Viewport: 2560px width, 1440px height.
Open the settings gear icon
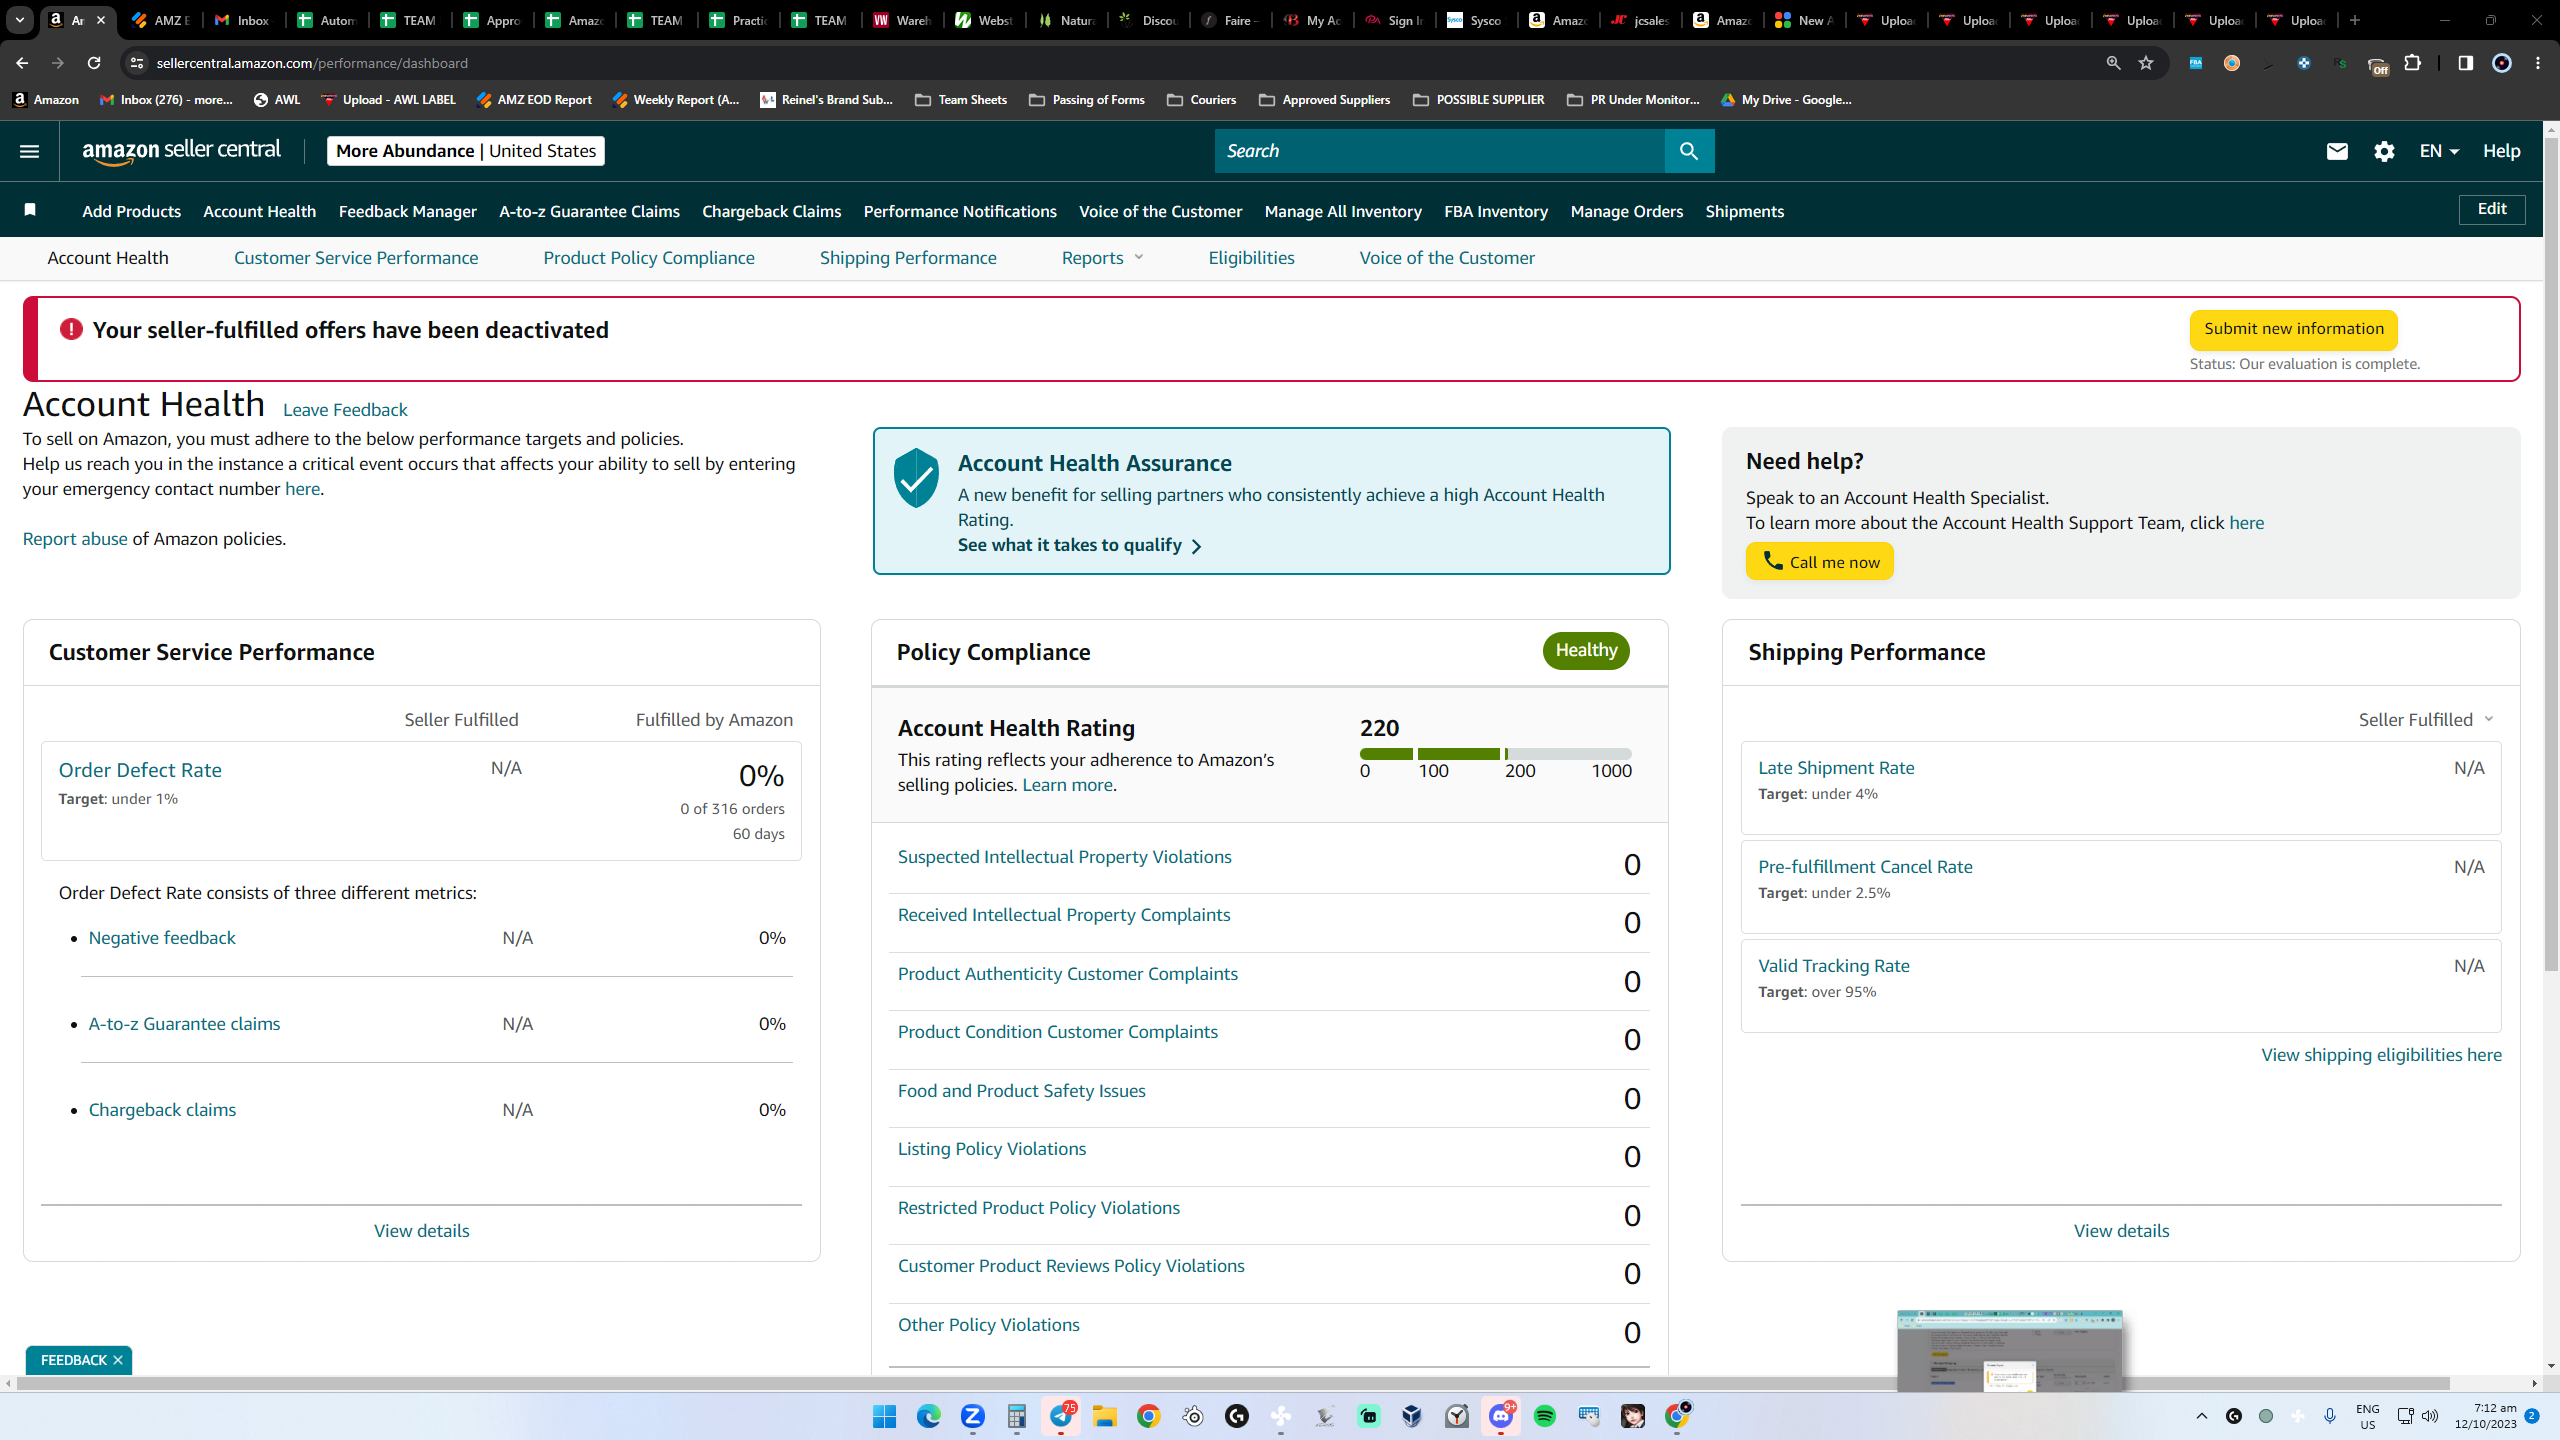pos(2384,151)
